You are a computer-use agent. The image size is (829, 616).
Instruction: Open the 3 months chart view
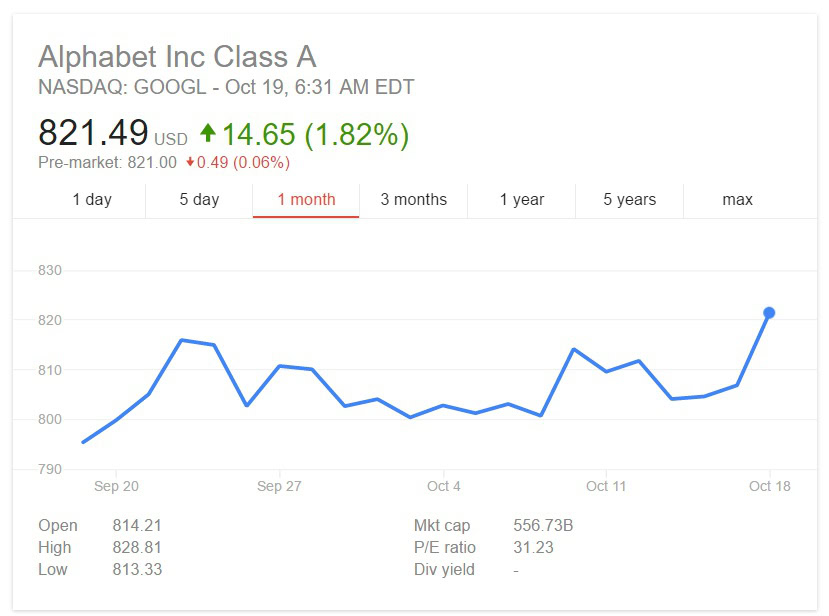(x=413, y=200)
